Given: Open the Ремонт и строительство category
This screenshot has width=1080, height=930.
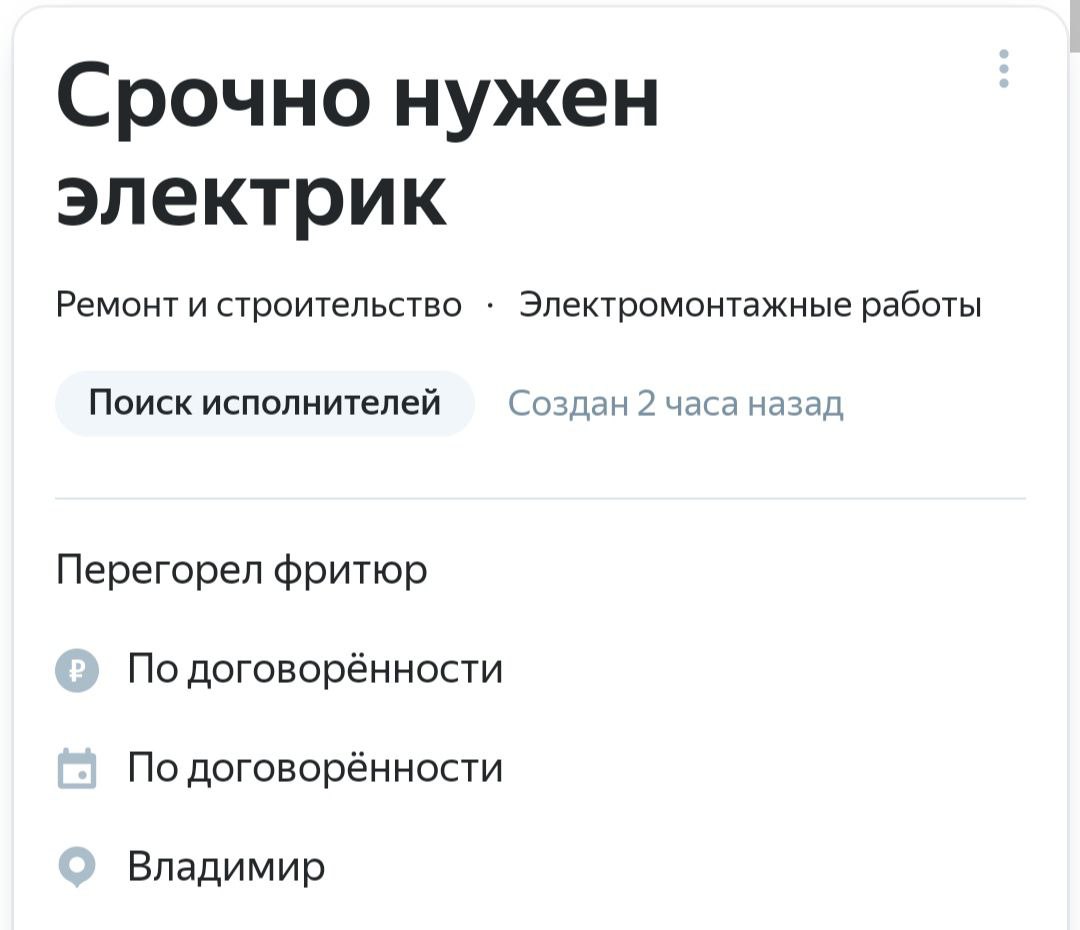Looking at the screenshot, I should pos(258,304).
